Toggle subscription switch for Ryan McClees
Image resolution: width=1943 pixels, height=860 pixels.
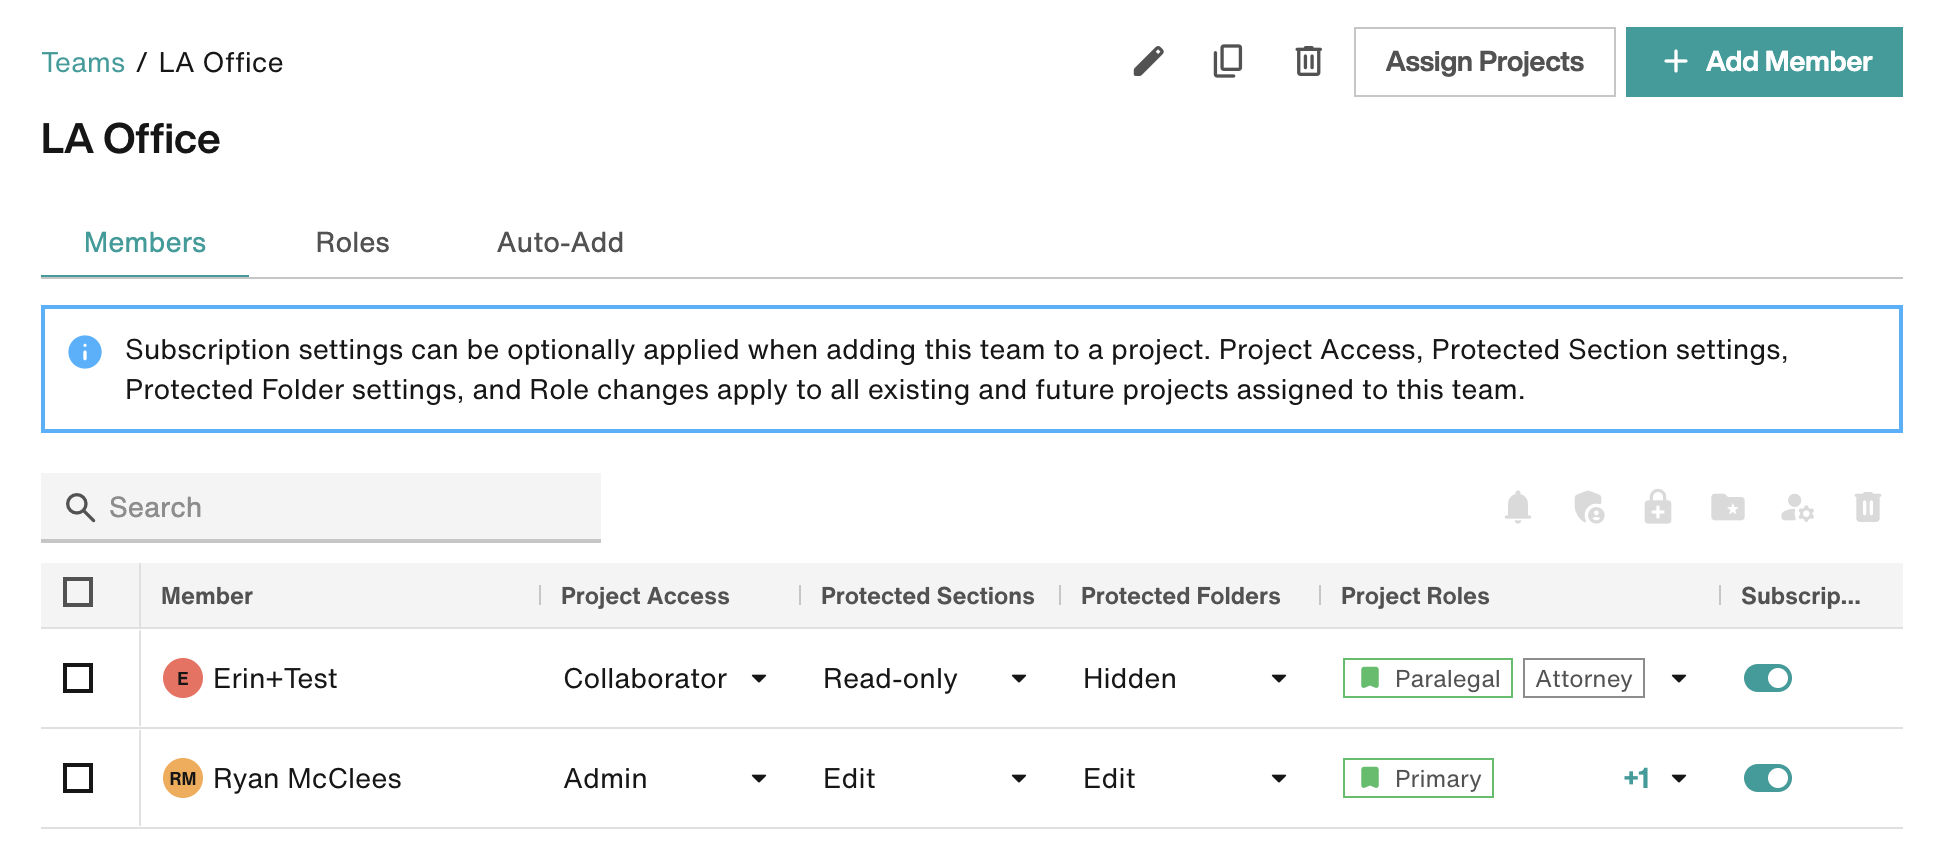pyautogui.click(x=1768, y=778)
